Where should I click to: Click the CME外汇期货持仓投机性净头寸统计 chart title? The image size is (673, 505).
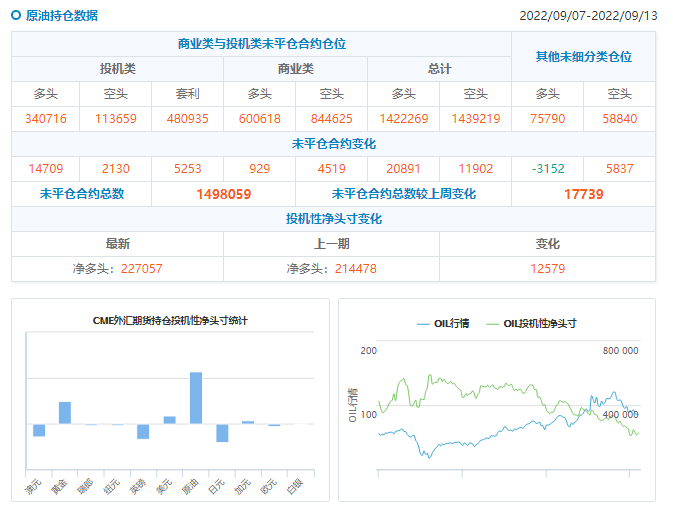[x=170, y=320]
